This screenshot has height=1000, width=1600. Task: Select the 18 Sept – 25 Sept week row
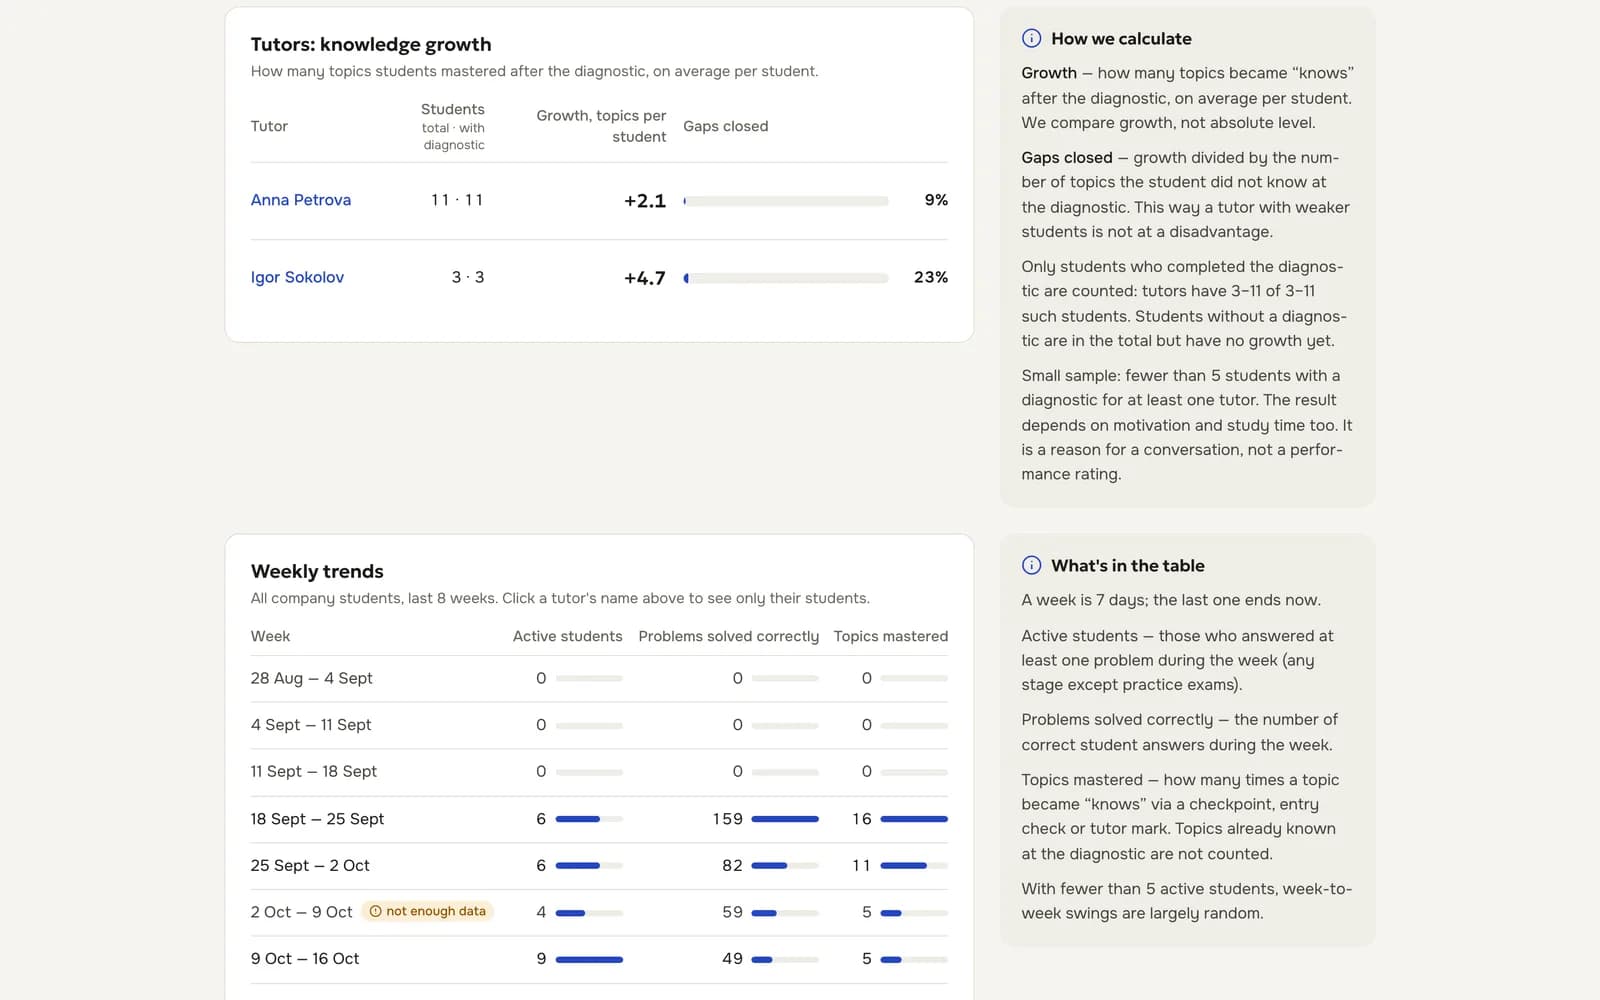tap(599, 819)
